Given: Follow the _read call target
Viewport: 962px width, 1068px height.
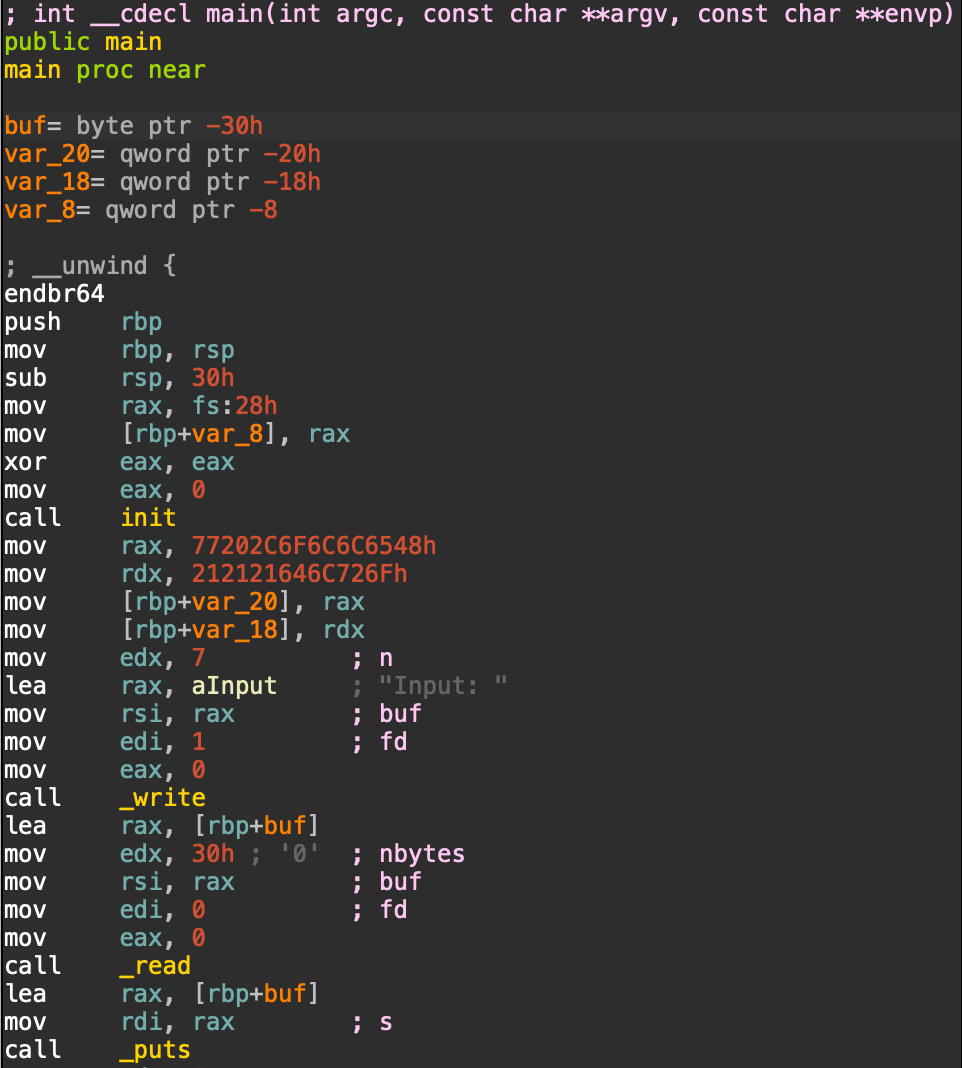Looking at the screenshot, I should [x=155, y=966].
